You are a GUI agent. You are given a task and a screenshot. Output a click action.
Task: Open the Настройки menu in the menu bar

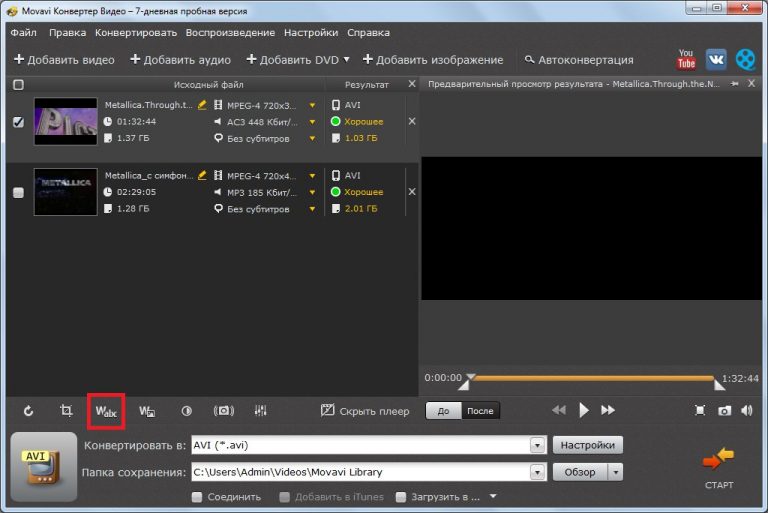point(311,33)
